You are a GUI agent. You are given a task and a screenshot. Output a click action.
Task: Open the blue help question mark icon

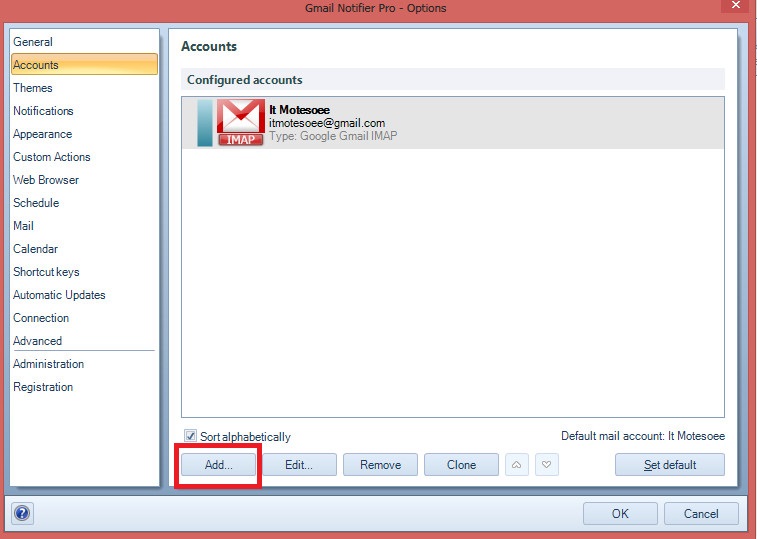click(x=22, y=513)
